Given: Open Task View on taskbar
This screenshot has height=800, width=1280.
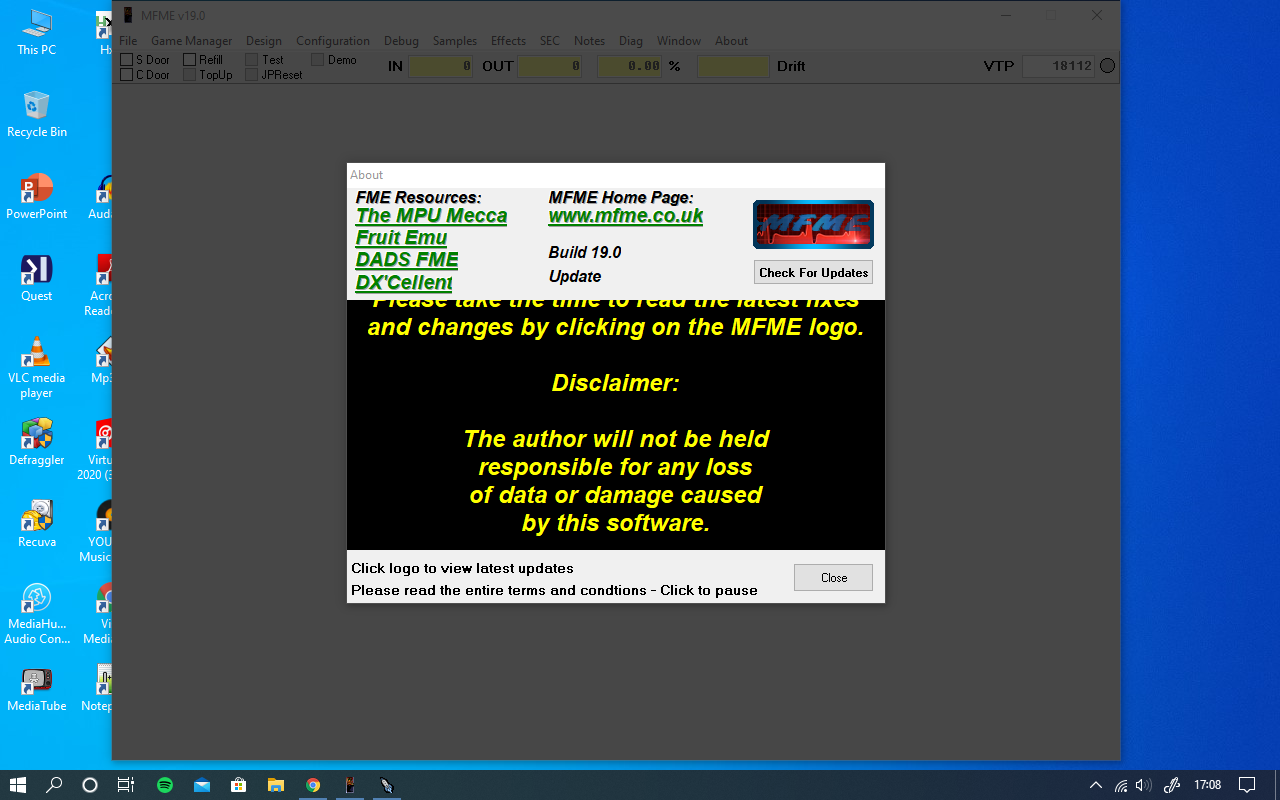Looking at the screenshot, I should pos(126,785).
